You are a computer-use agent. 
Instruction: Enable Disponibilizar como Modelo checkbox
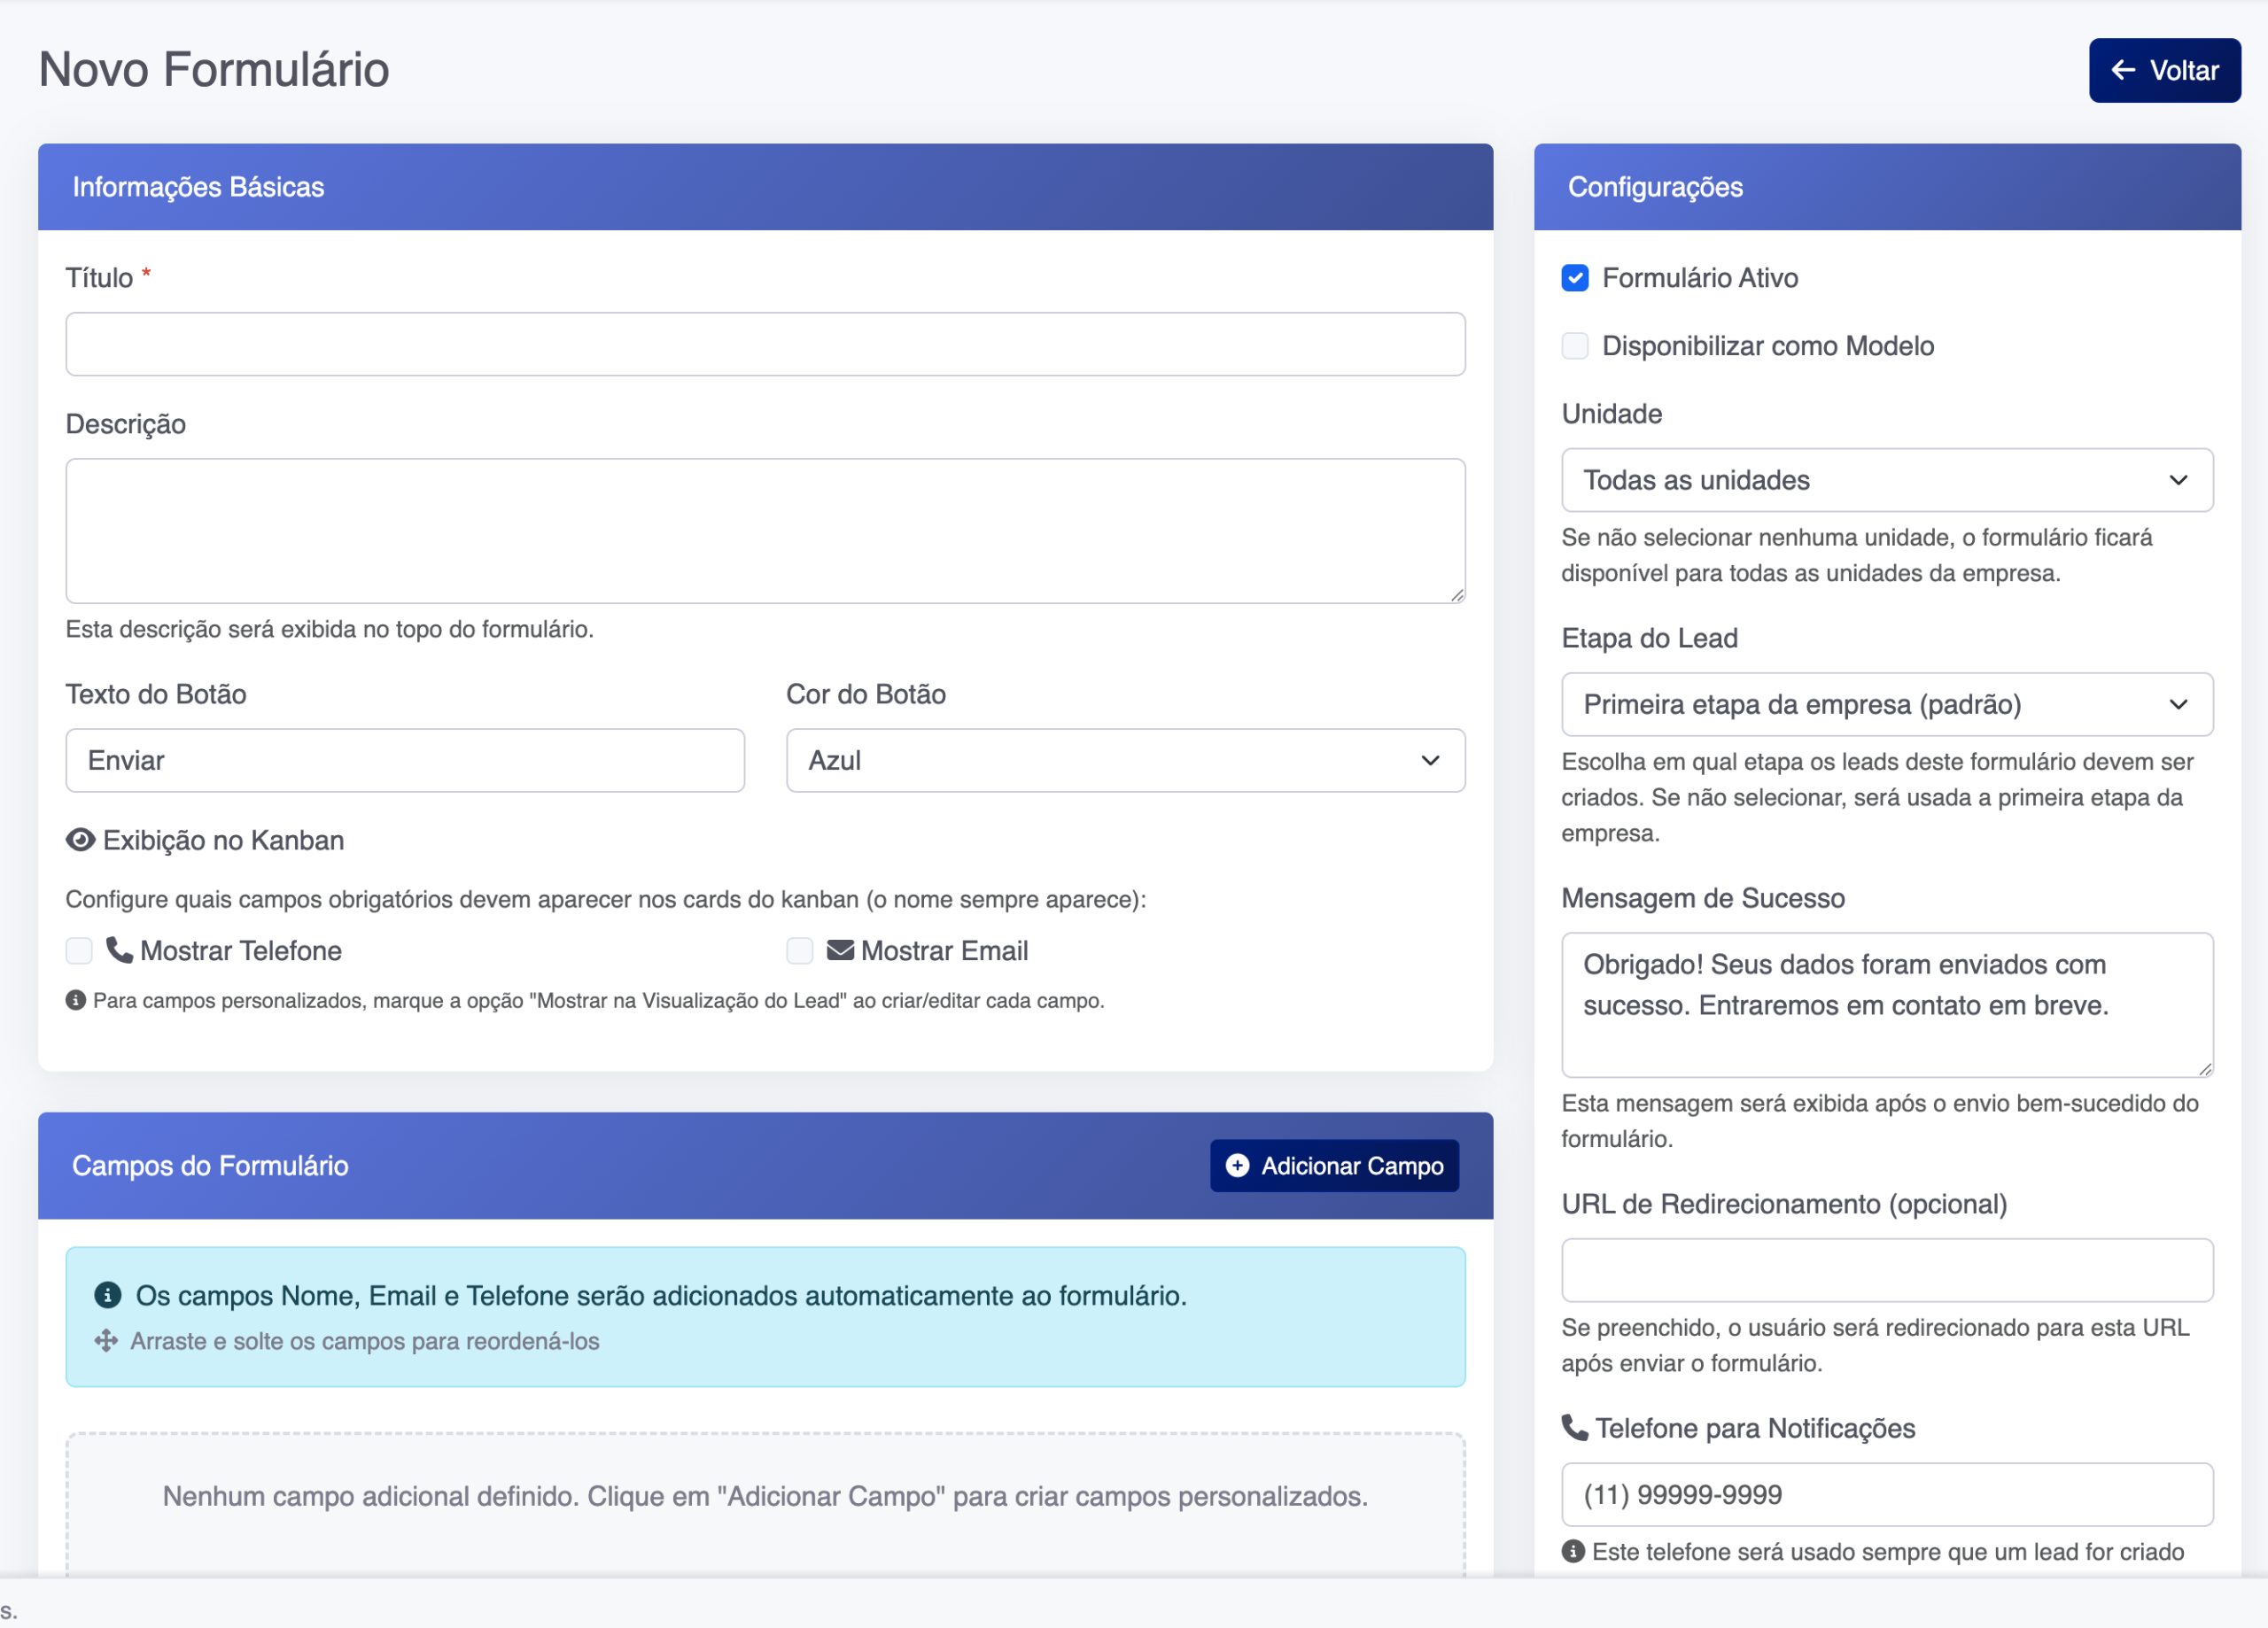click(x=1575, y=346)
